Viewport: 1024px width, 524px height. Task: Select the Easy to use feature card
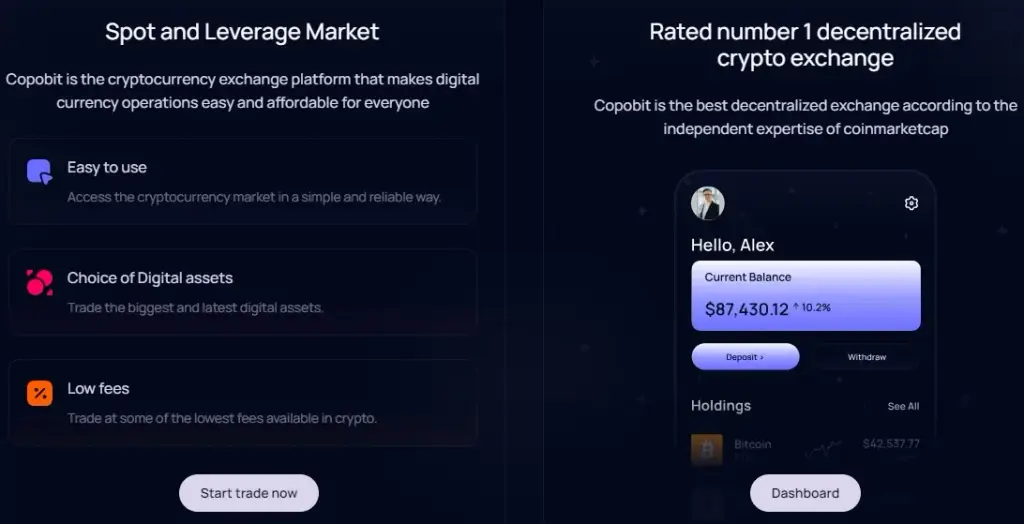click(x=242, y=182)
